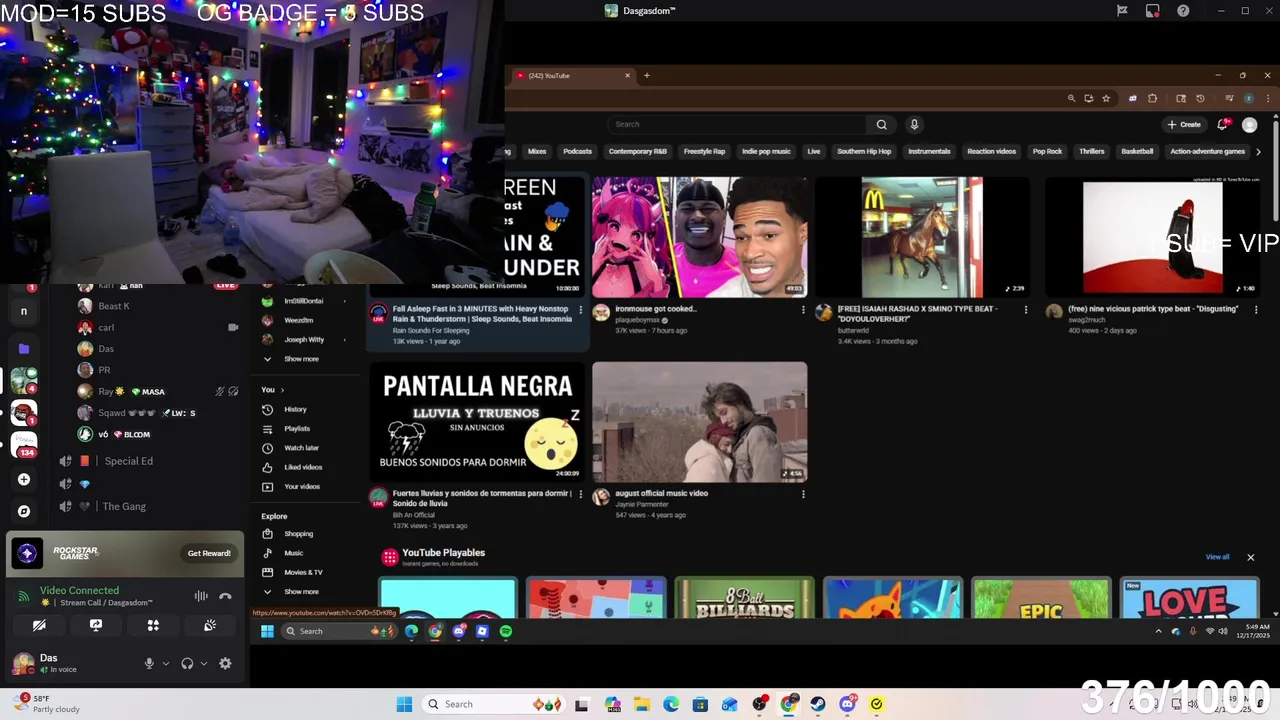Select the Basketball filter chip
1280x720 pixels.
point(1137,151)
